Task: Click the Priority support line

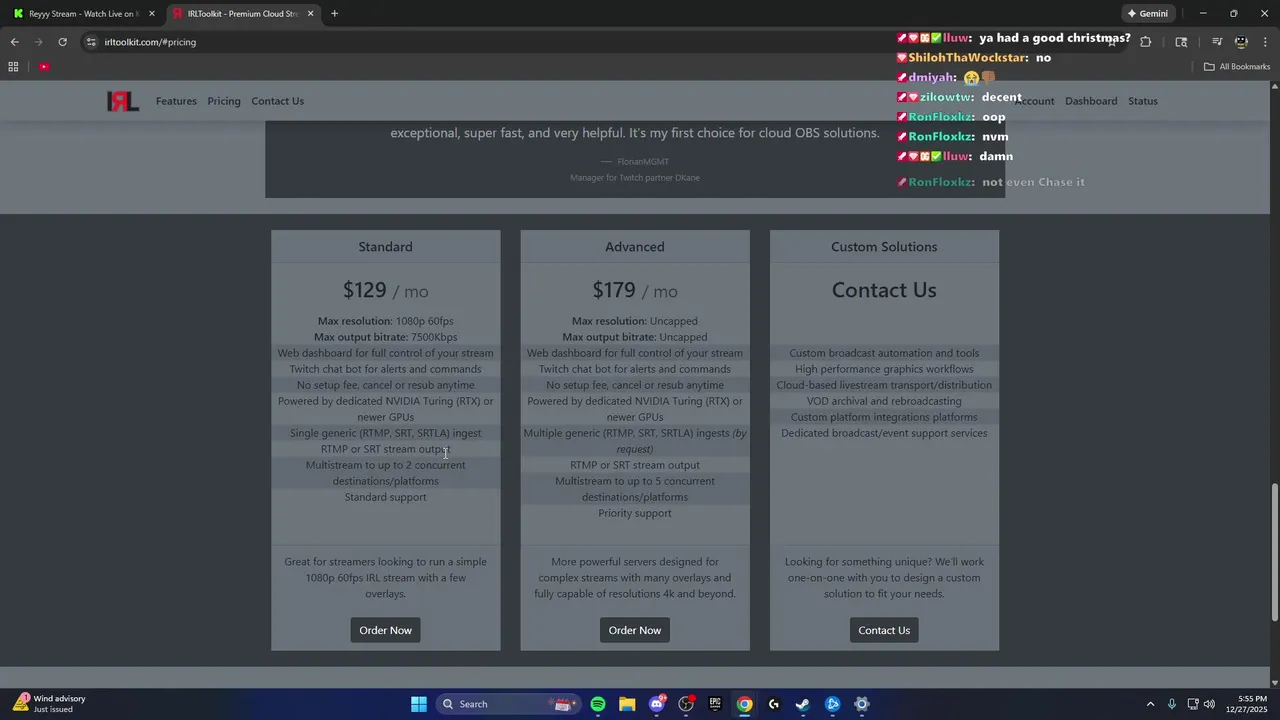Action: coord(635,513)
